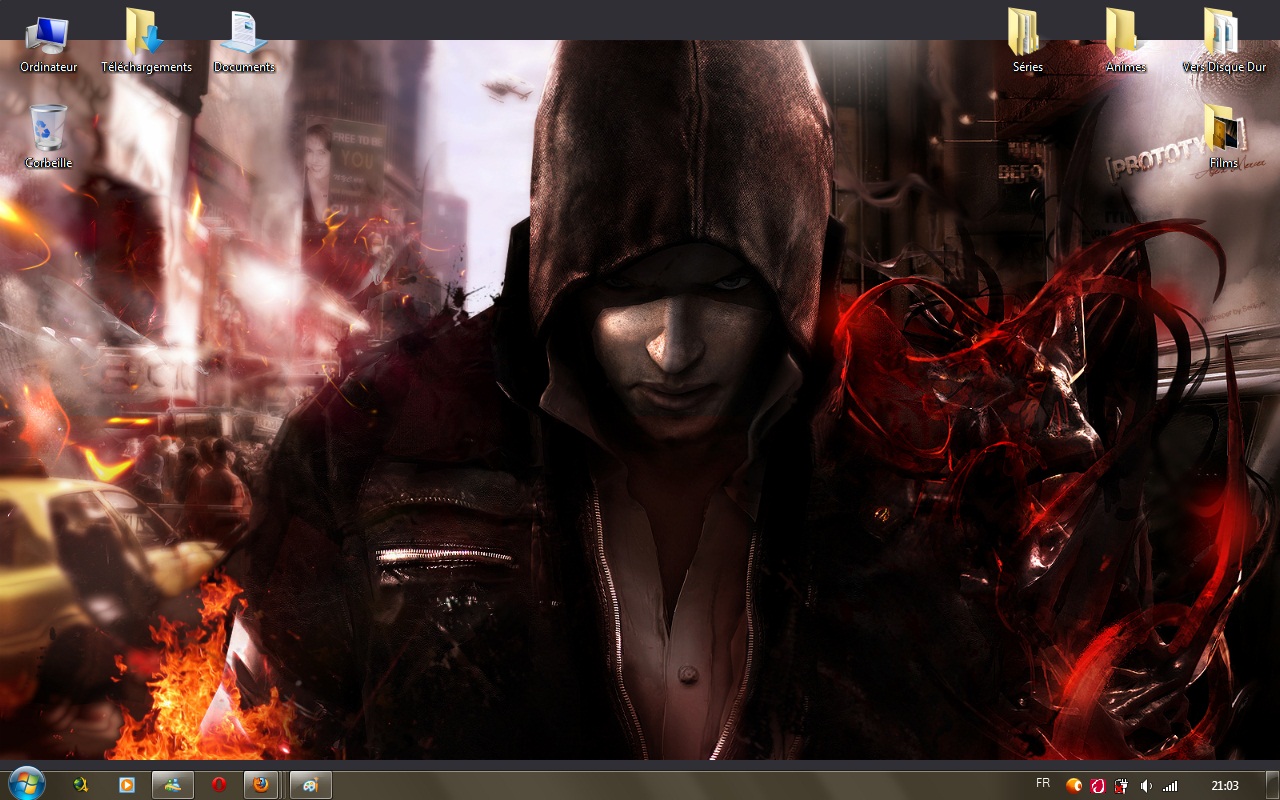Select the Corbeille recycle bin
This screenshot has width=1280, height=800.
point(48,137)
